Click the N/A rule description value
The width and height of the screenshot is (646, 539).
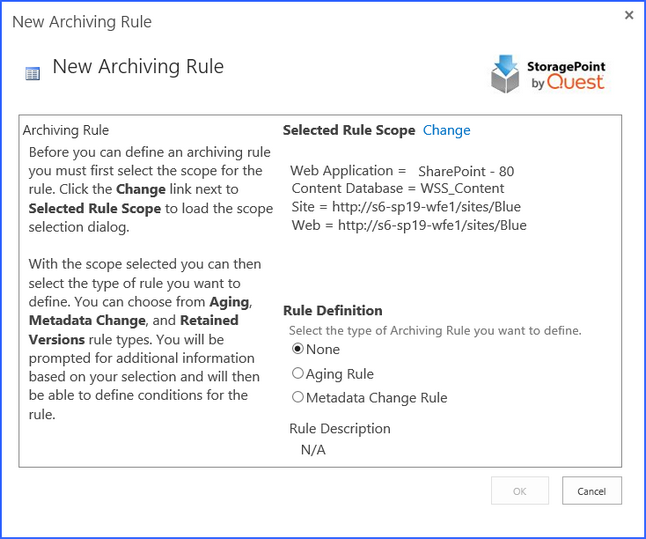point(313,449)
